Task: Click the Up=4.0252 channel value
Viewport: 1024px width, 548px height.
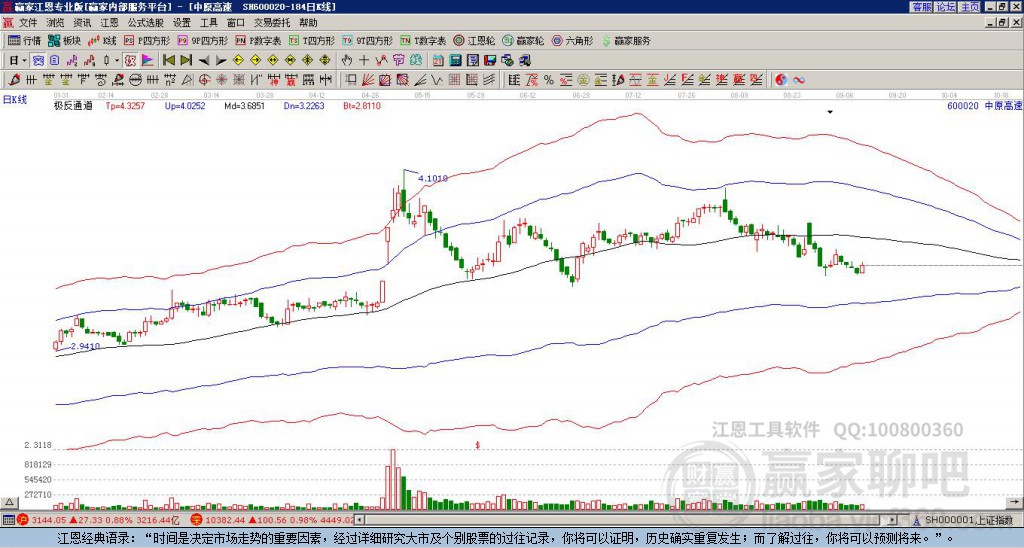Action: [185, 105]
